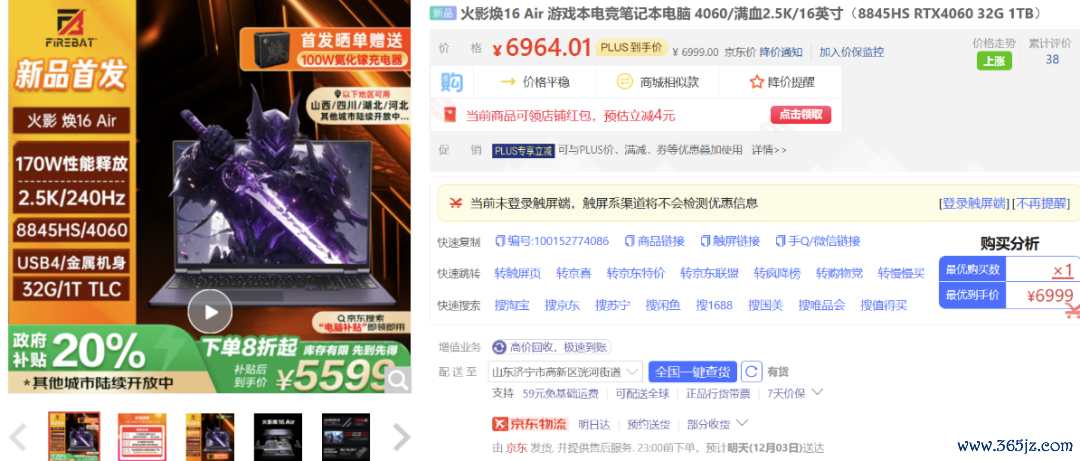
Task: Click the 搜唯品会 link
Action: pos(822,305)
